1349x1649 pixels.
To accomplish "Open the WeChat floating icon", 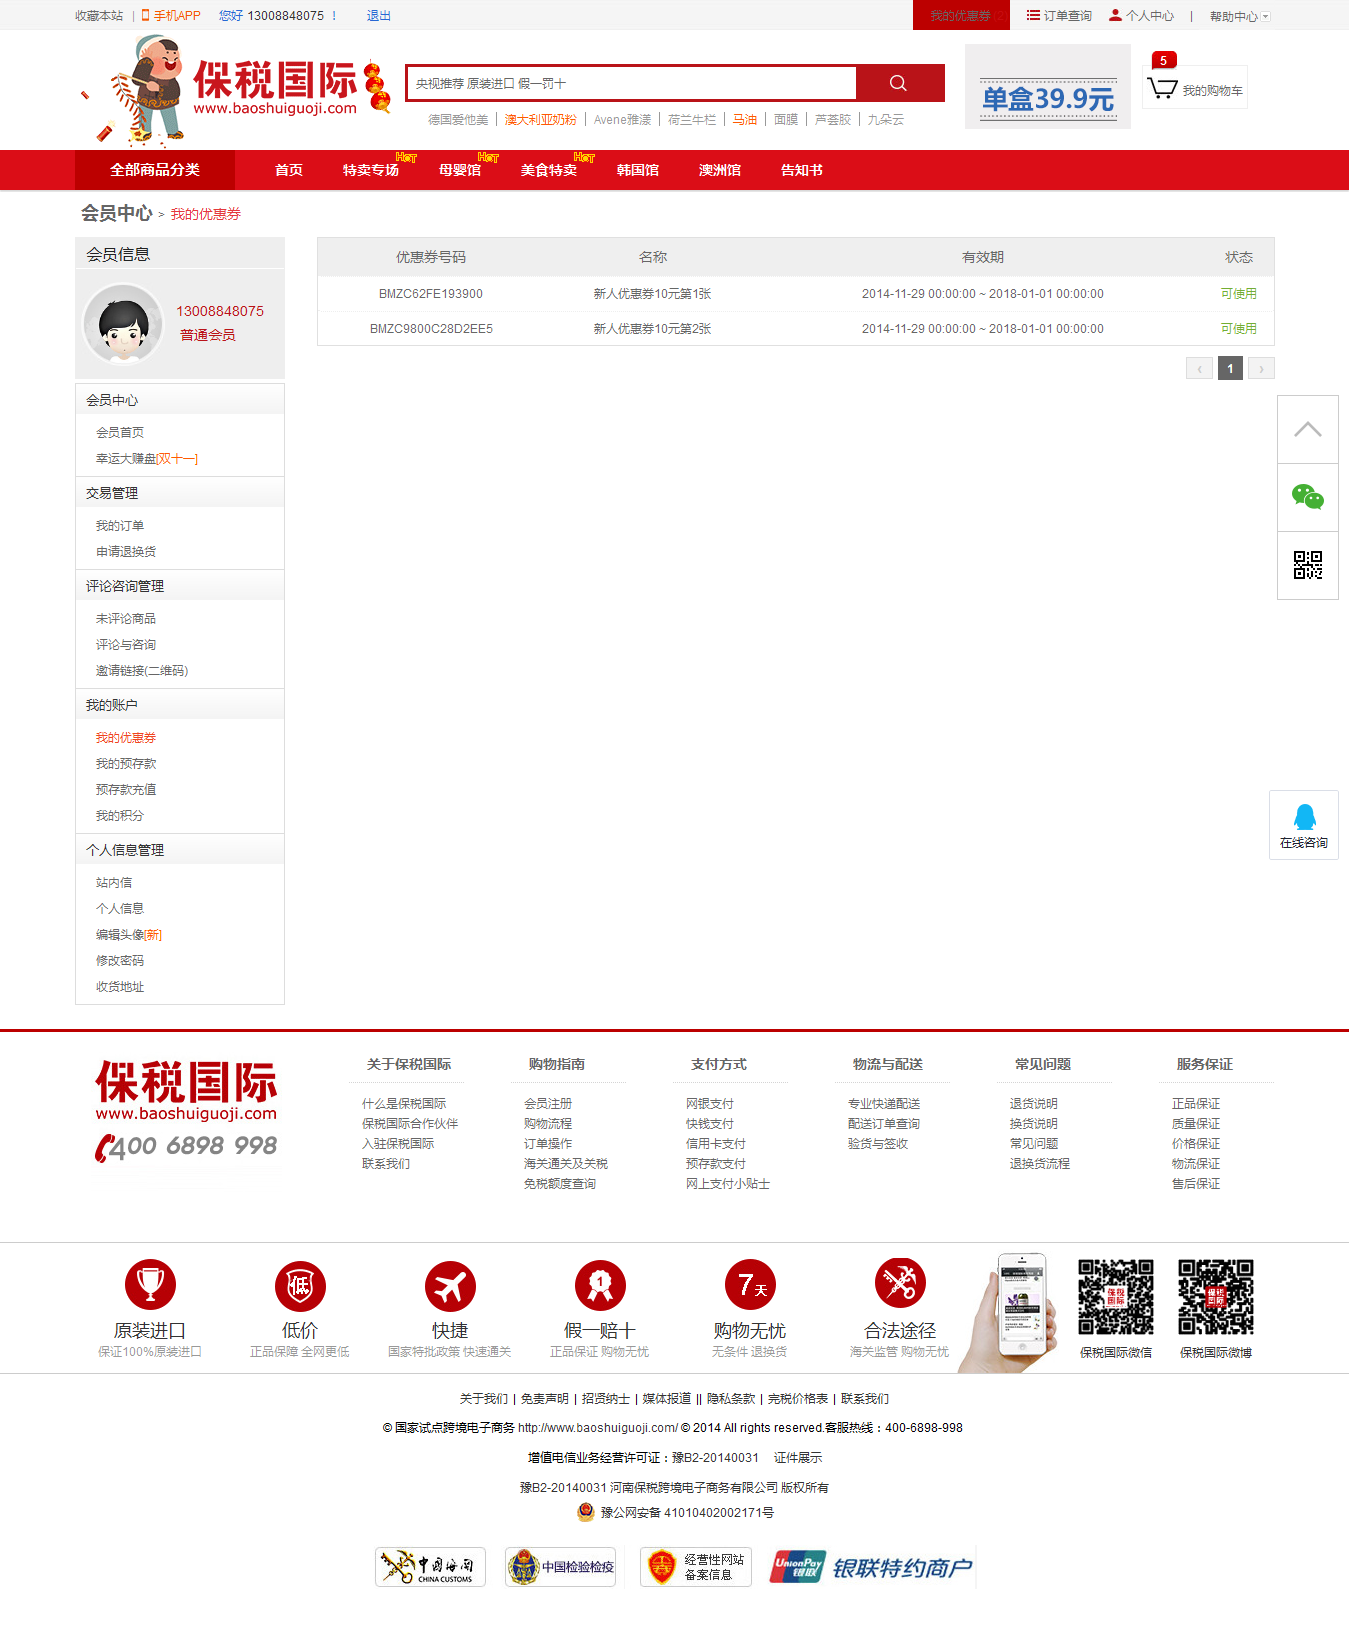I will [x=1308, y=497].
